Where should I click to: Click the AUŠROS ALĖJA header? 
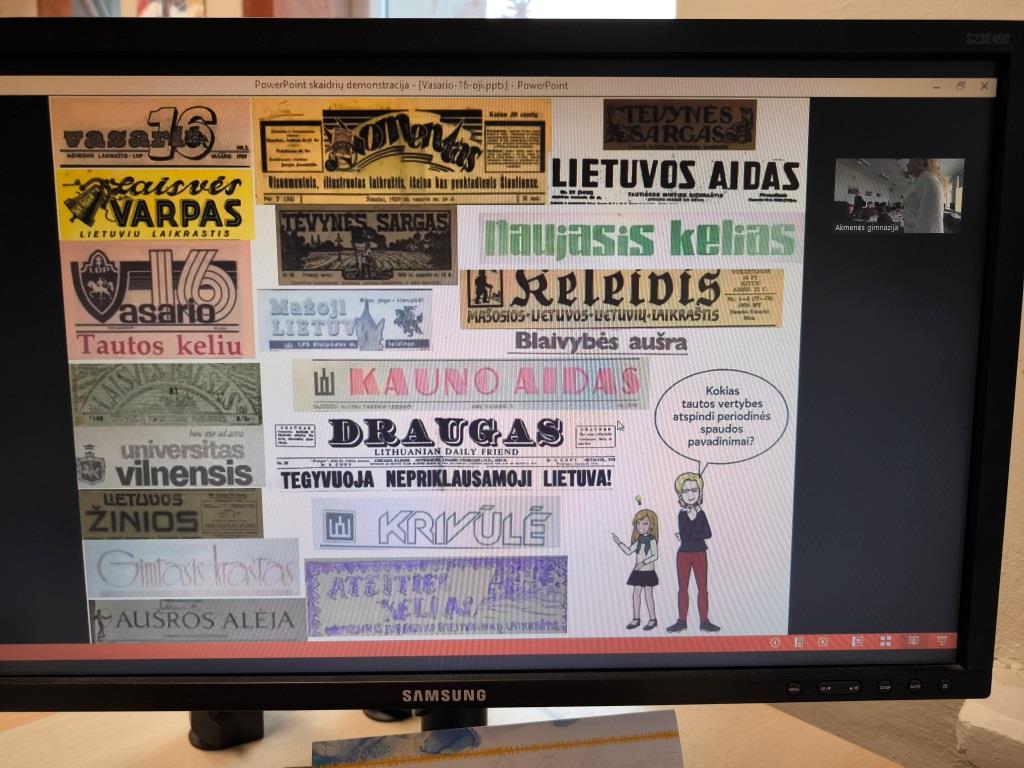[x=197, y=620]
